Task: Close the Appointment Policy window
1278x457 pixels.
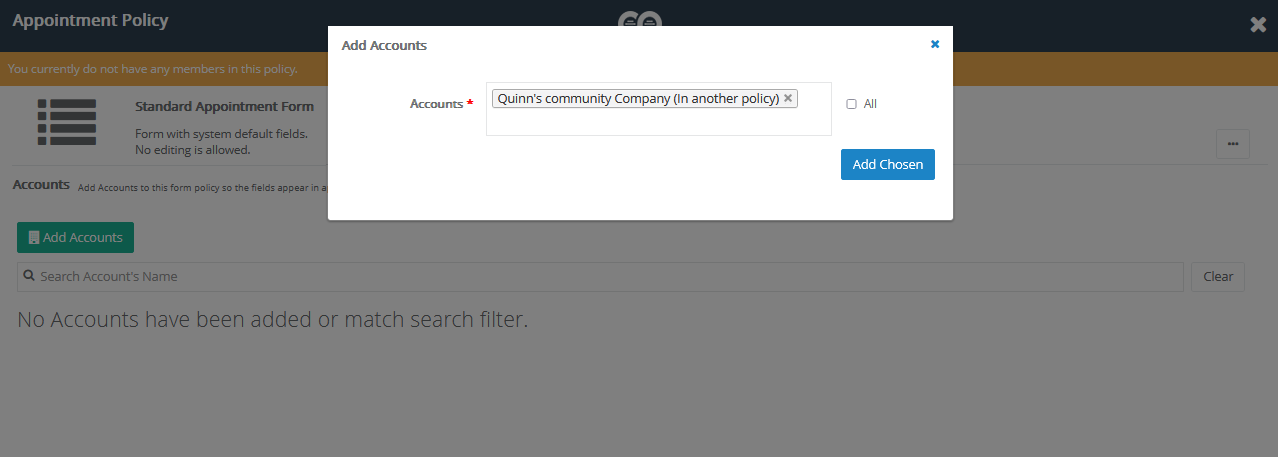Action: 1258,25
